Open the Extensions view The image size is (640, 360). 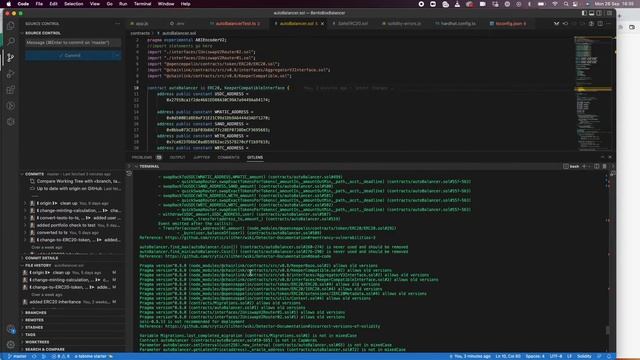click(11, 89)
